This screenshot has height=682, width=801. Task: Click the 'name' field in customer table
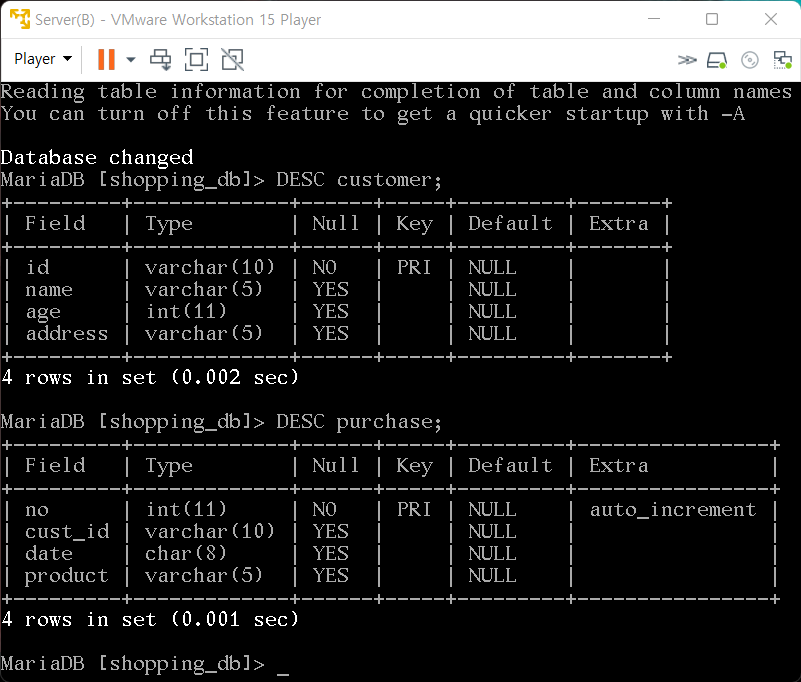coord(49,290)
